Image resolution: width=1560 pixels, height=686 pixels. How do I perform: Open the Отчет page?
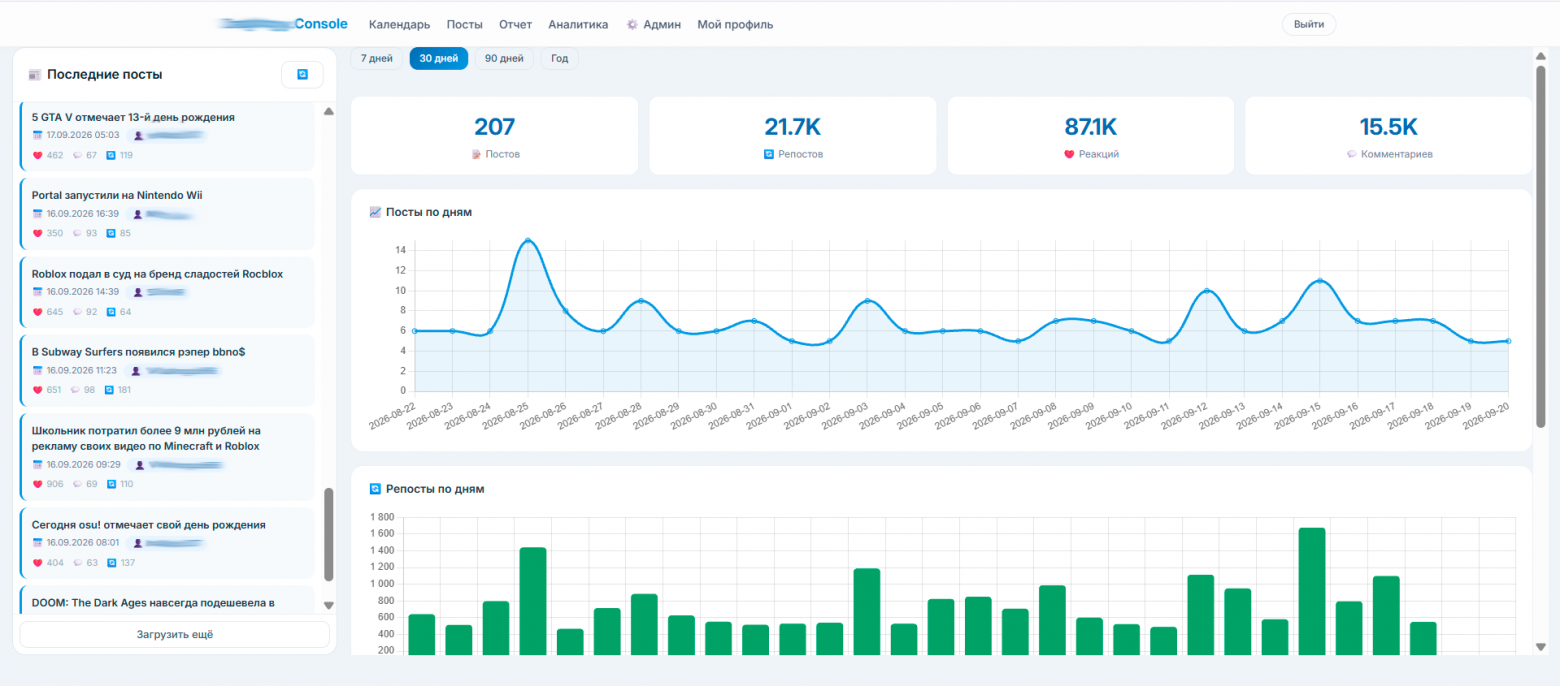pyautogui.click(x=515, y=24)
